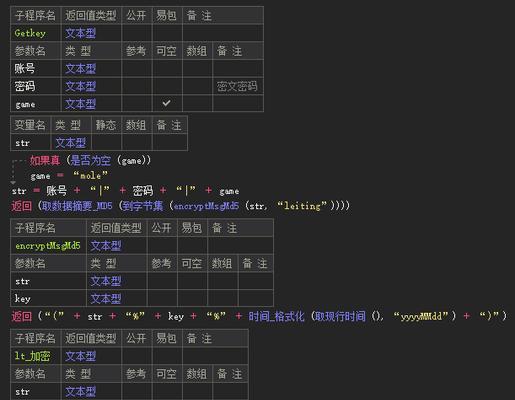Screen dimensions: 515x400
Task: Uncheck the 可空 checkmark for game parameter
Action: point(167,103)
